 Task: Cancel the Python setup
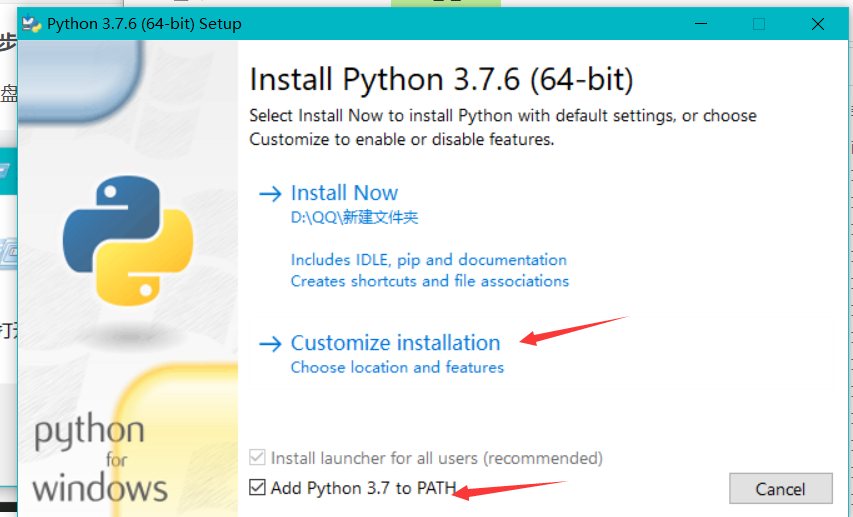click(x=781, y=489)
